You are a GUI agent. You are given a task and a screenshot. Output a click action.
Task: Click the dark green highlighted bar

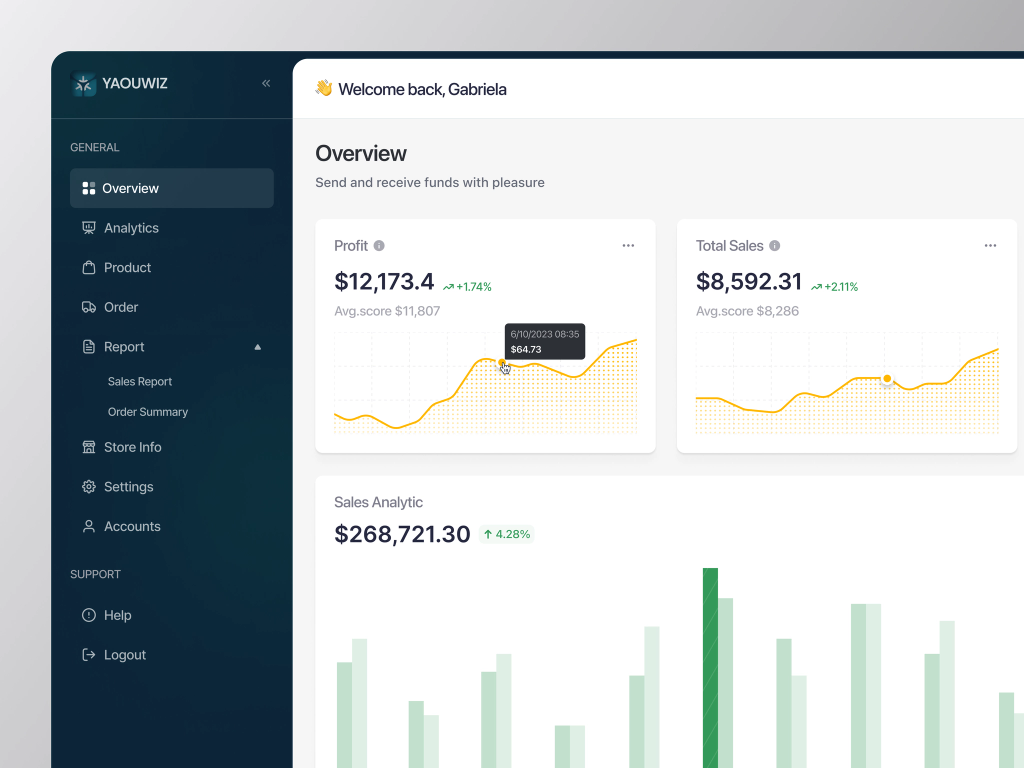coord(710,667)
